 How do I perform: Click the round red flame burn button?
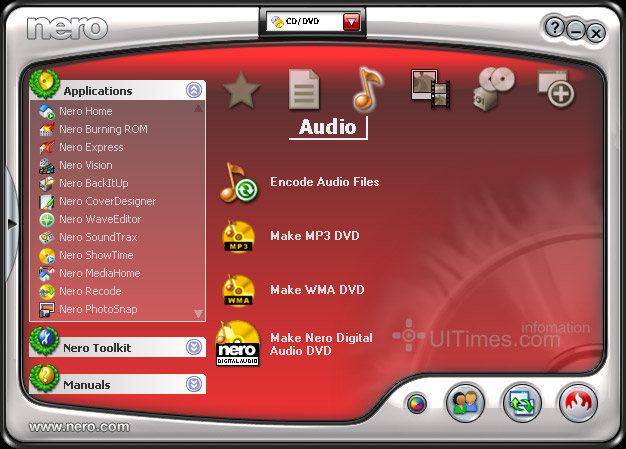tap(578, 402)
